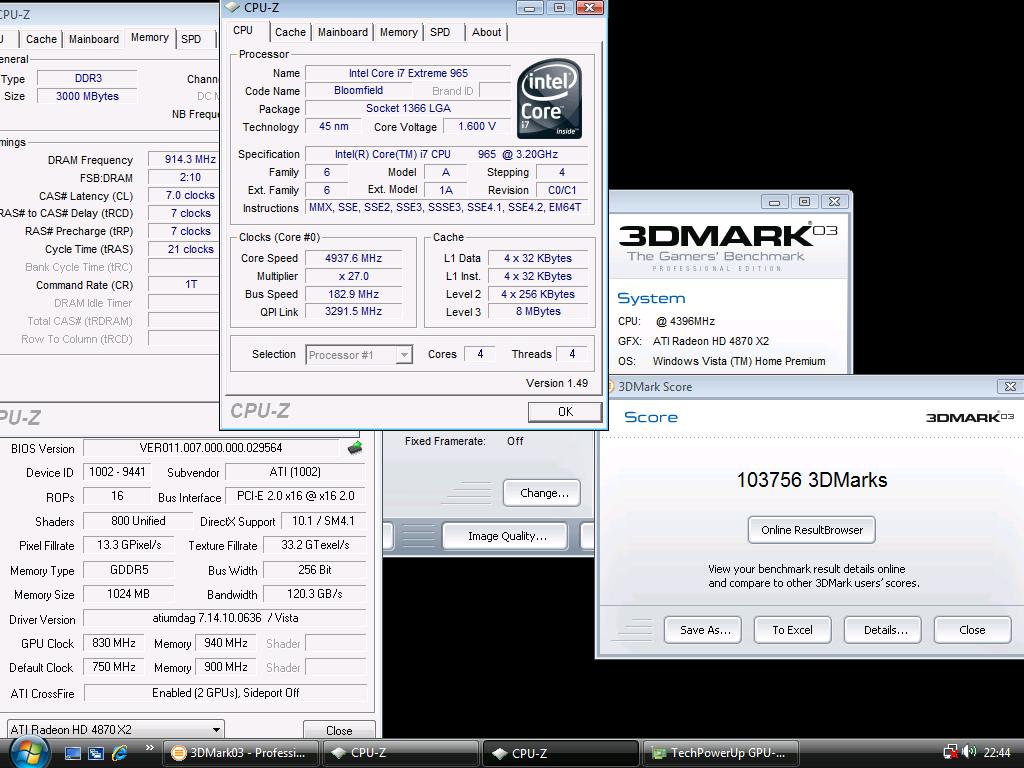
Task: Select Mainboard tab in background CPU-Z window
Action: pyautogui.click(x=94, y=39)
